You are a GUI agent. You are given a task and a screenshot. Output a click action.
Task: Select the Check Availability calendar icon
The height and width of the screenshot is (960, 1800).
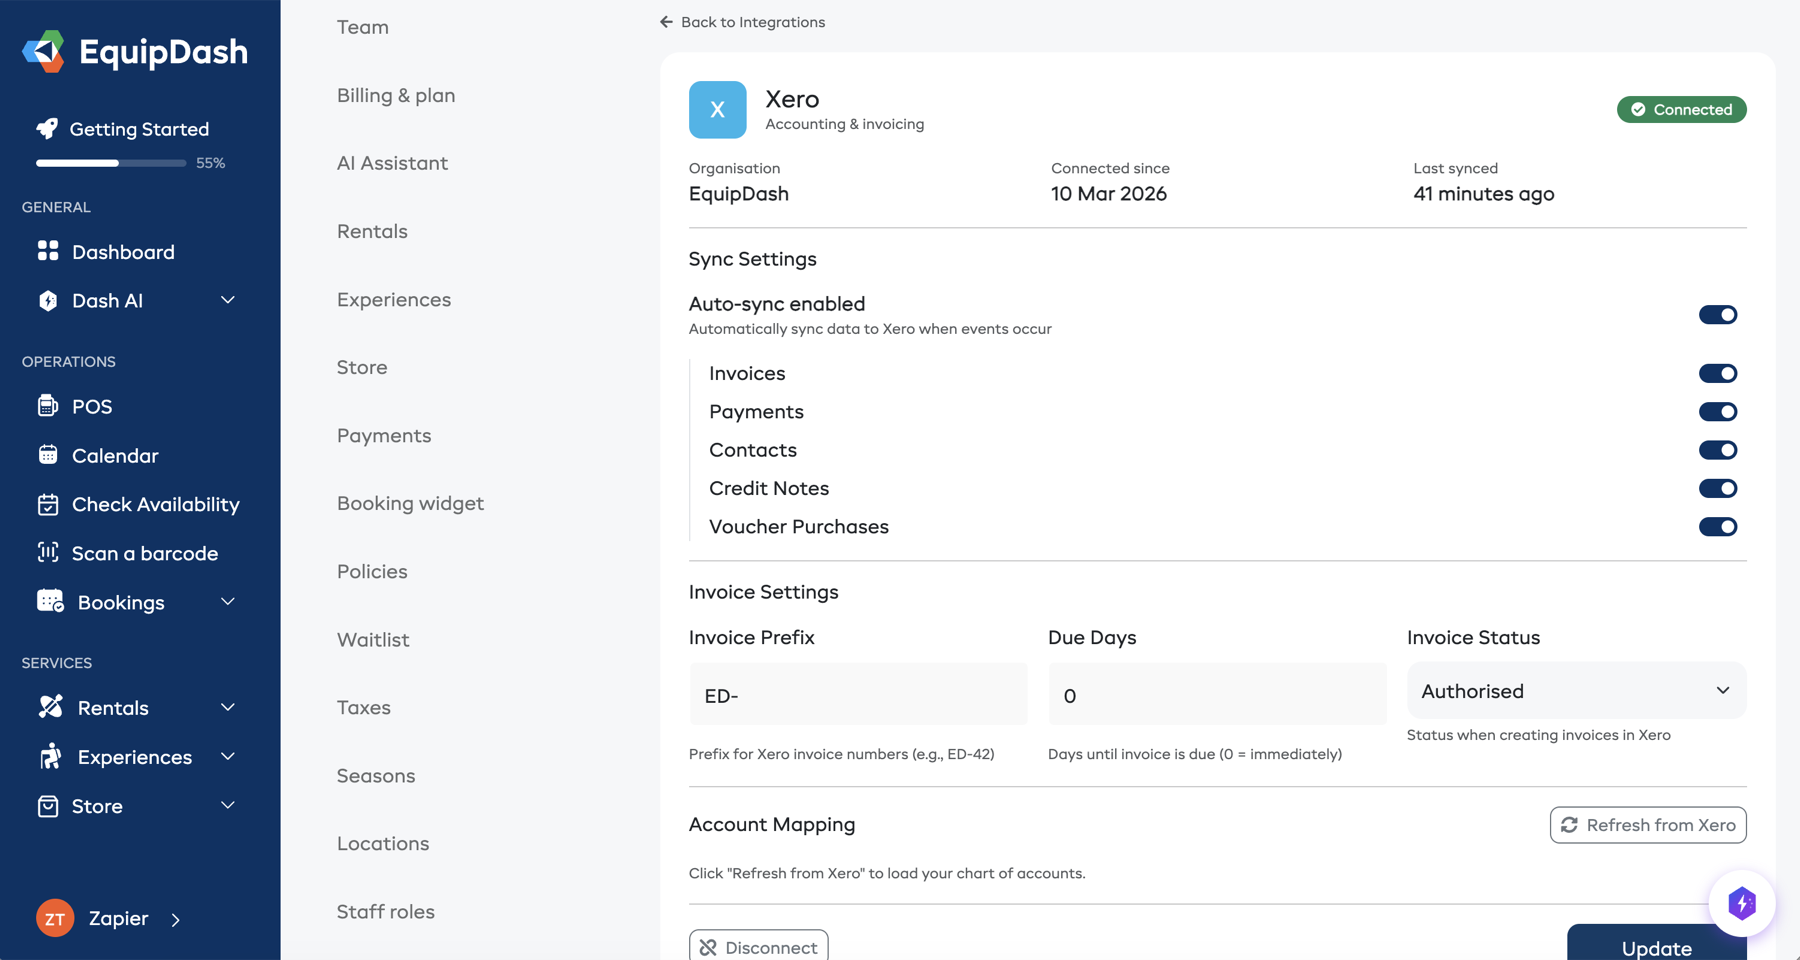click(x=48, y=504)
